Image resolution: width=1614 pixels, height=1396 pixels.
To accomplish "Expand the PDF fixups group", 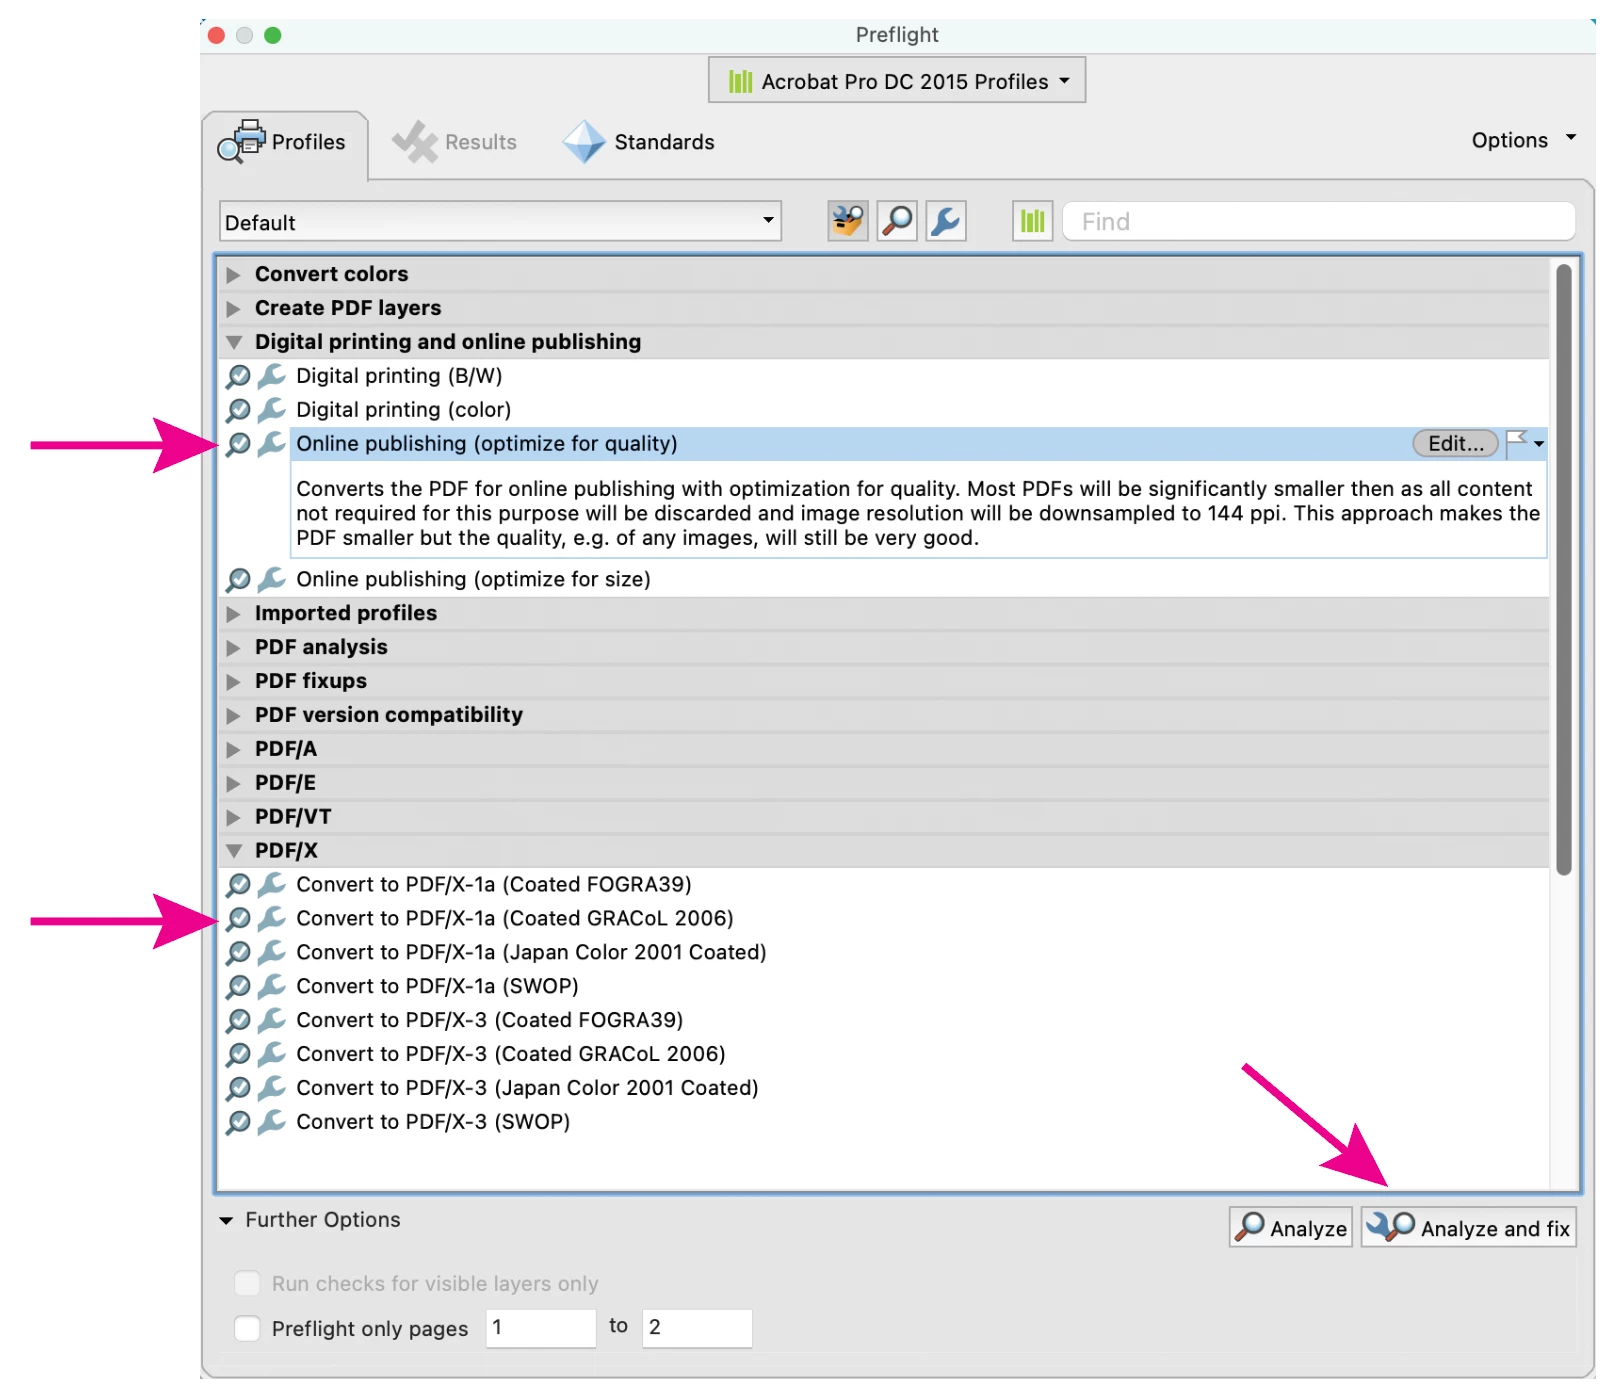I will tap(233, 682).
